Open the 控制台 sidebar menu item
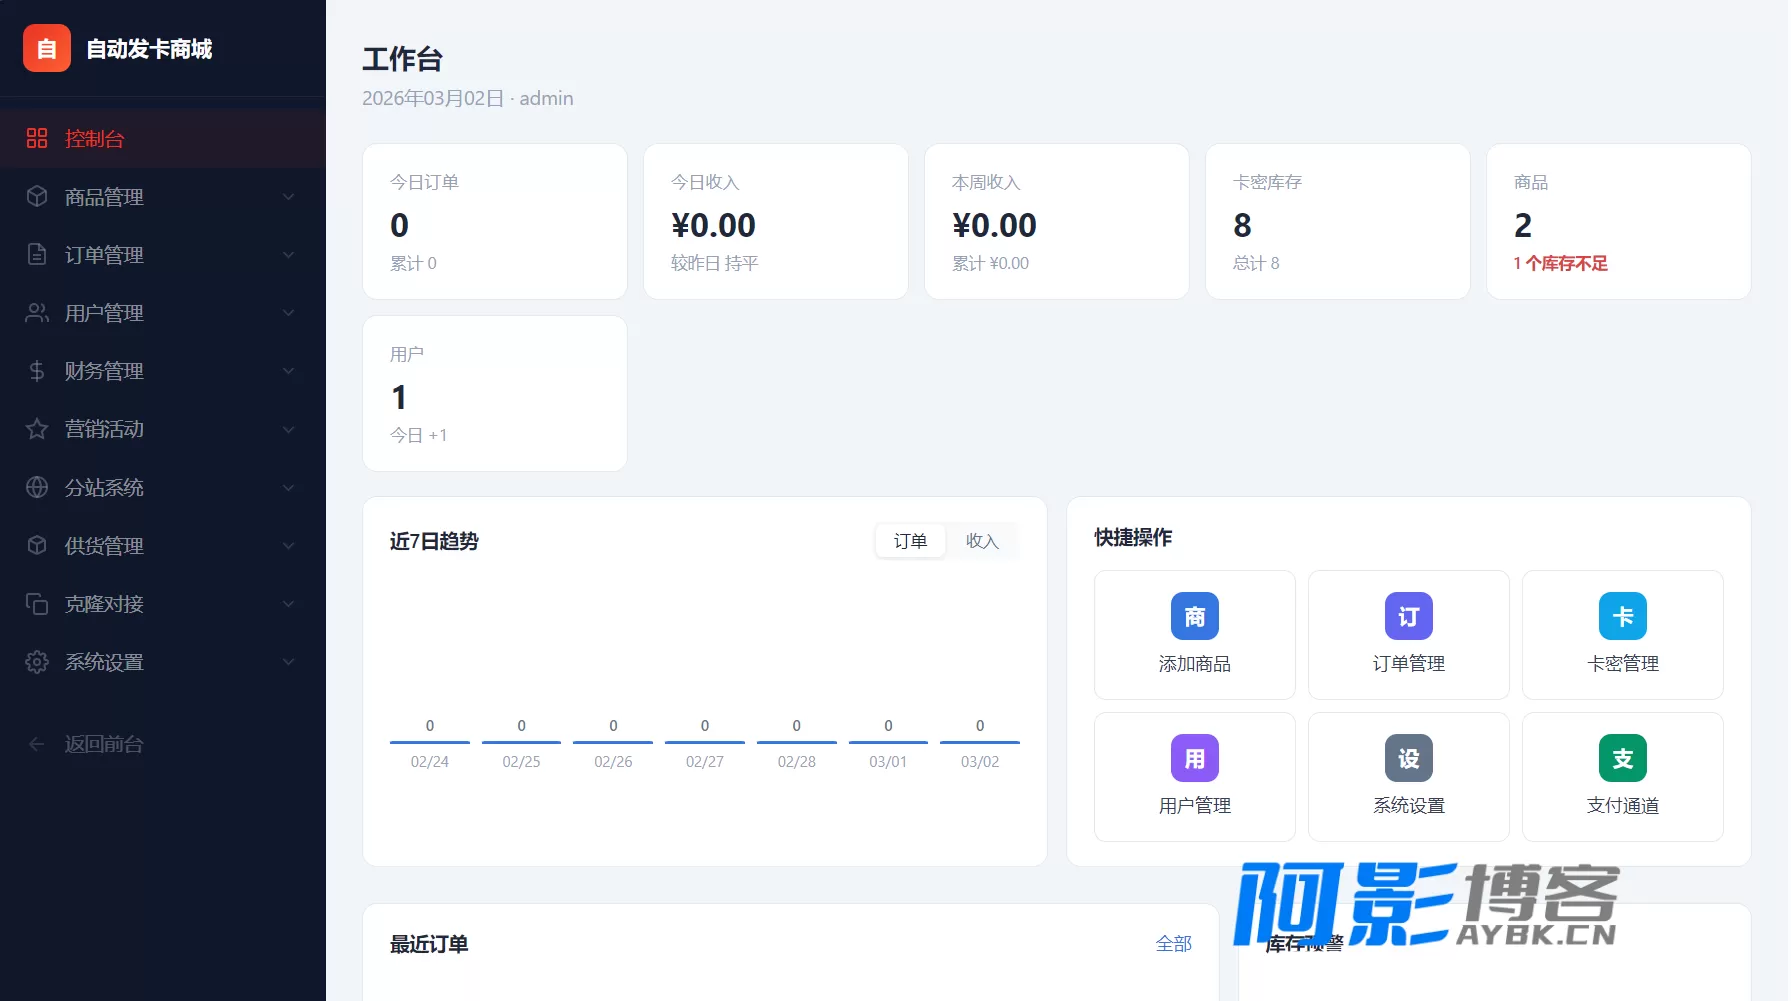Image resolution: width=1791 pixels, height=1001 pixels. coord(163,138)
